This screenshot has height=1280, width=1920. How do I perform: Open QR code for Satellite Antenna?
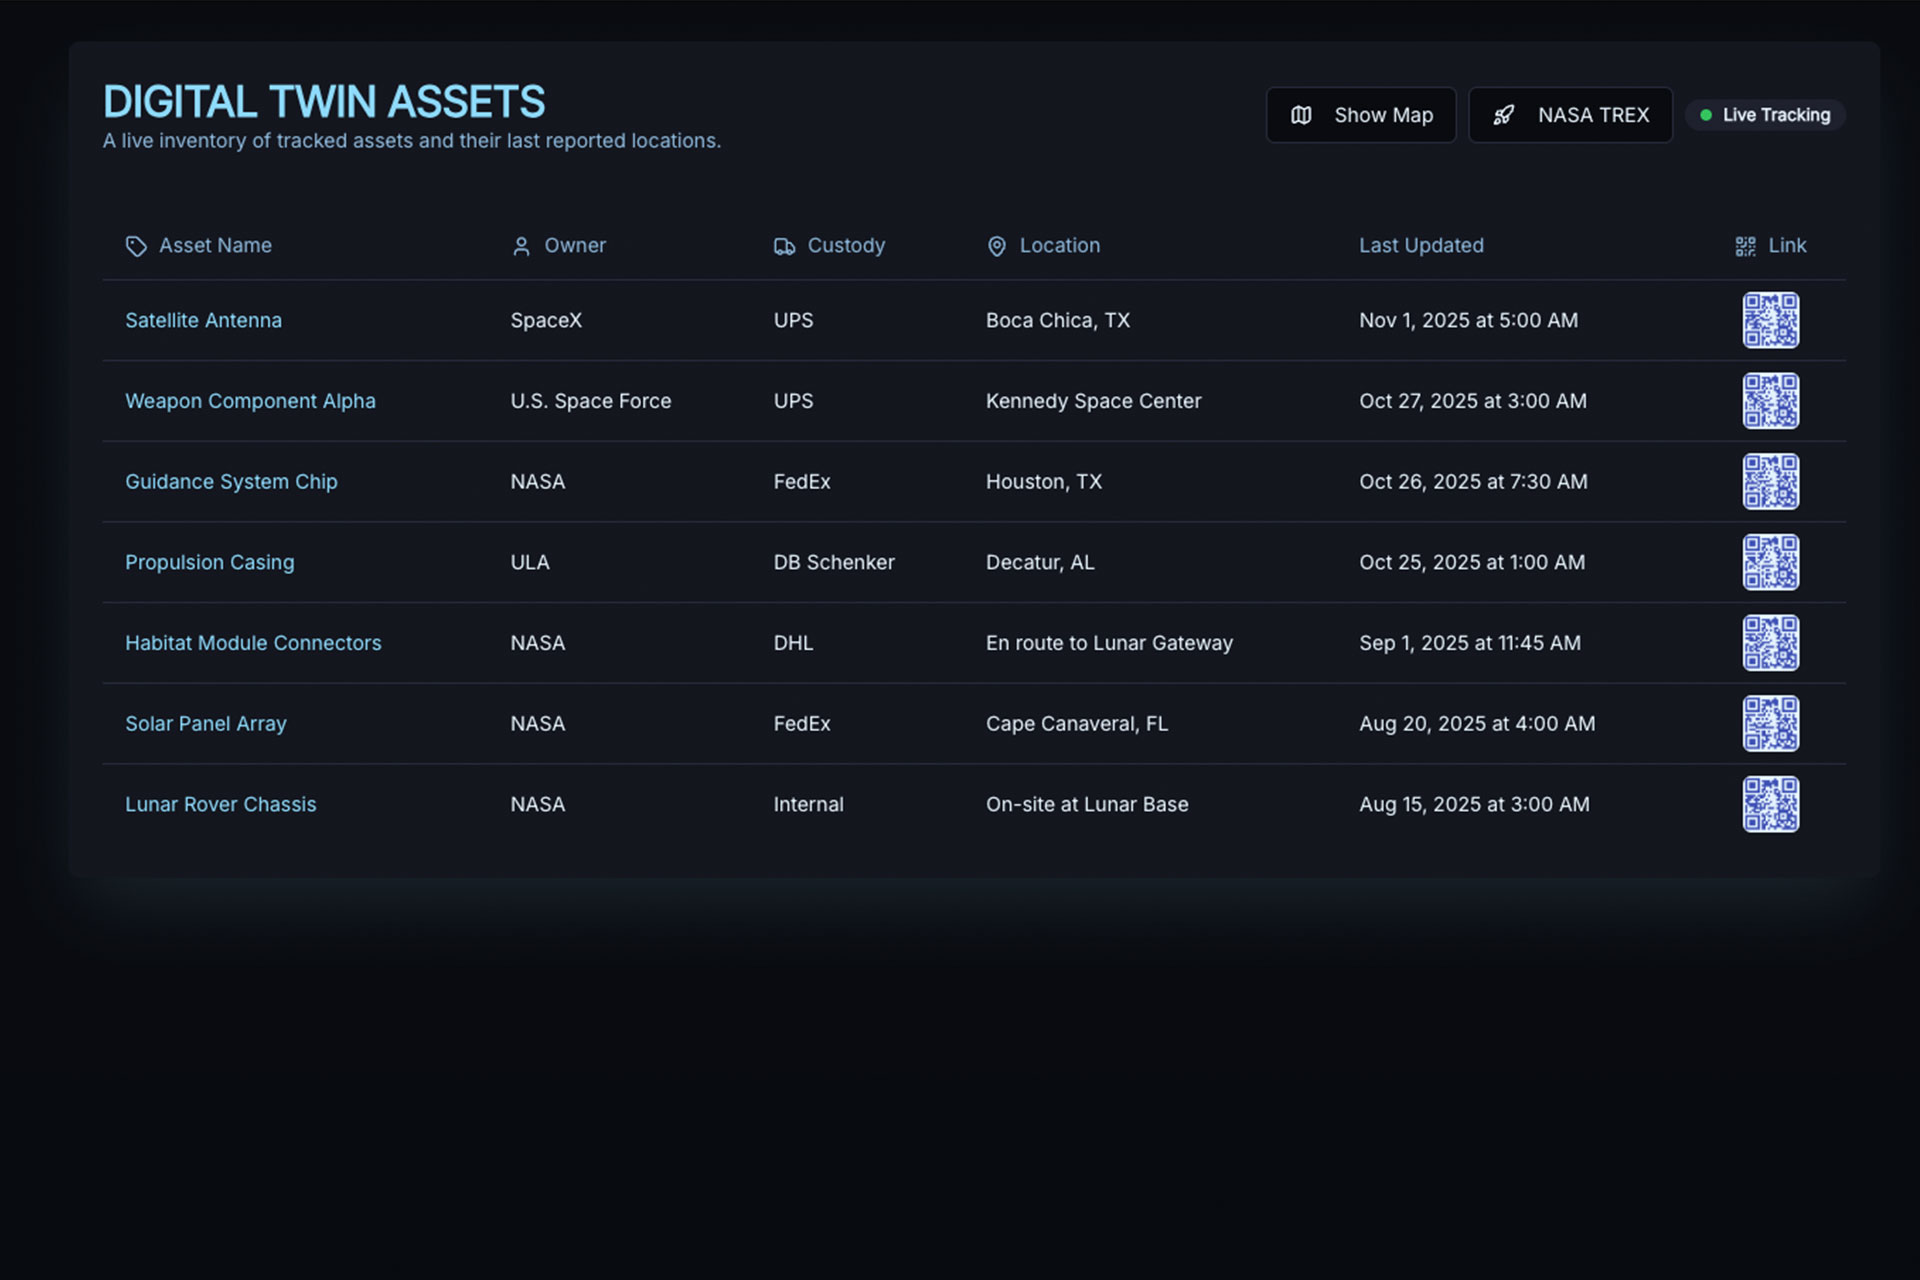(1770, 320)
